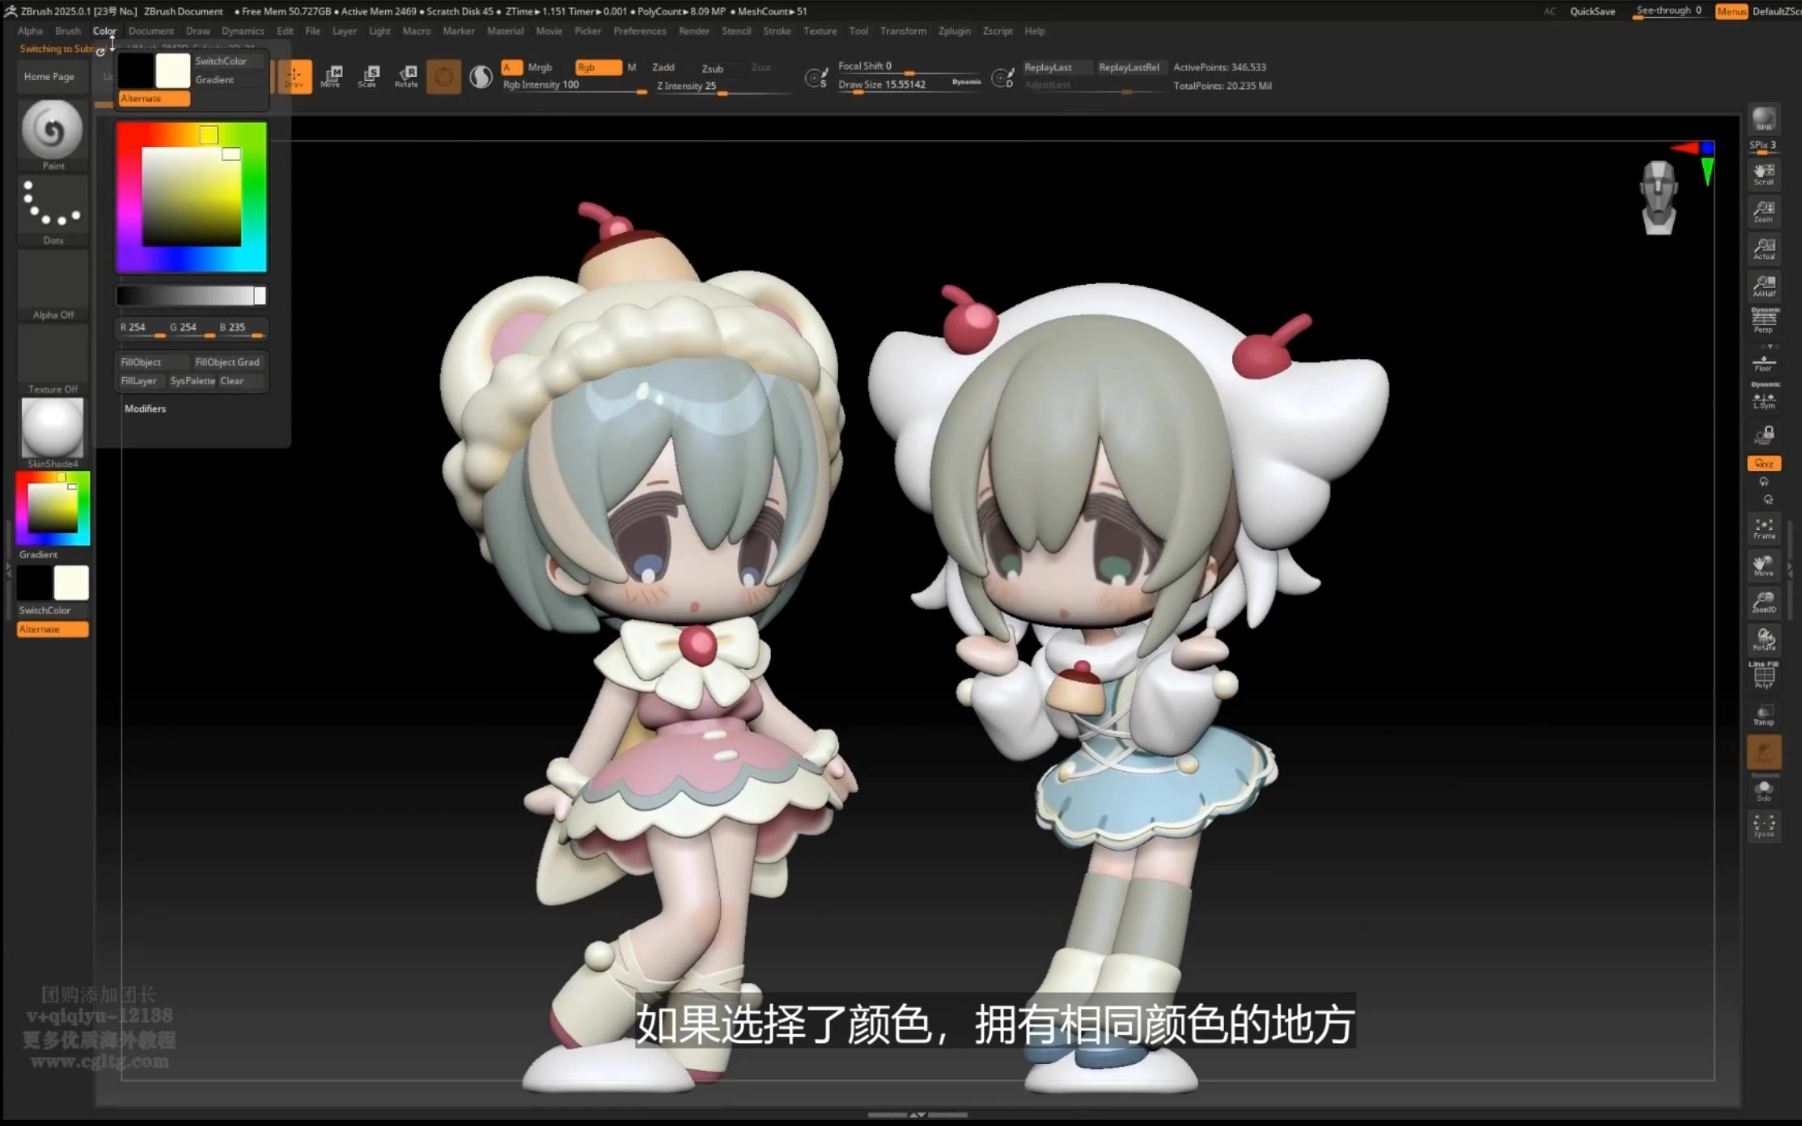Click the Zoom canvas icon
Viewport: 1802px width, 1126px height.
pos(1764,211)
